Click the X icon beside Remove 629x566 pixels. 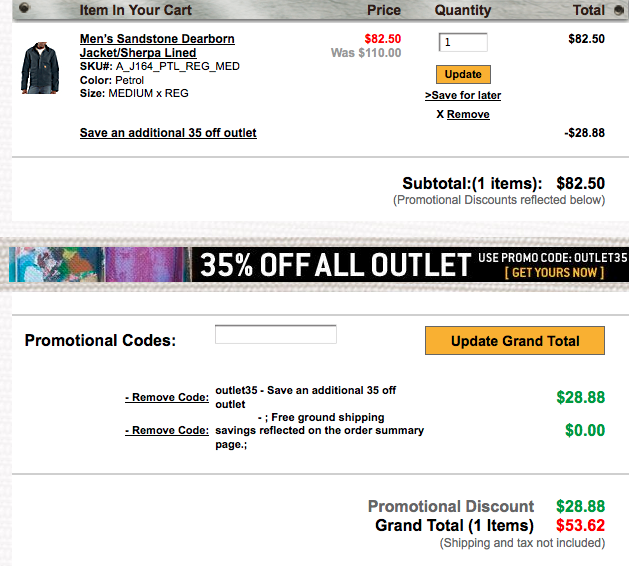point(440,114)
